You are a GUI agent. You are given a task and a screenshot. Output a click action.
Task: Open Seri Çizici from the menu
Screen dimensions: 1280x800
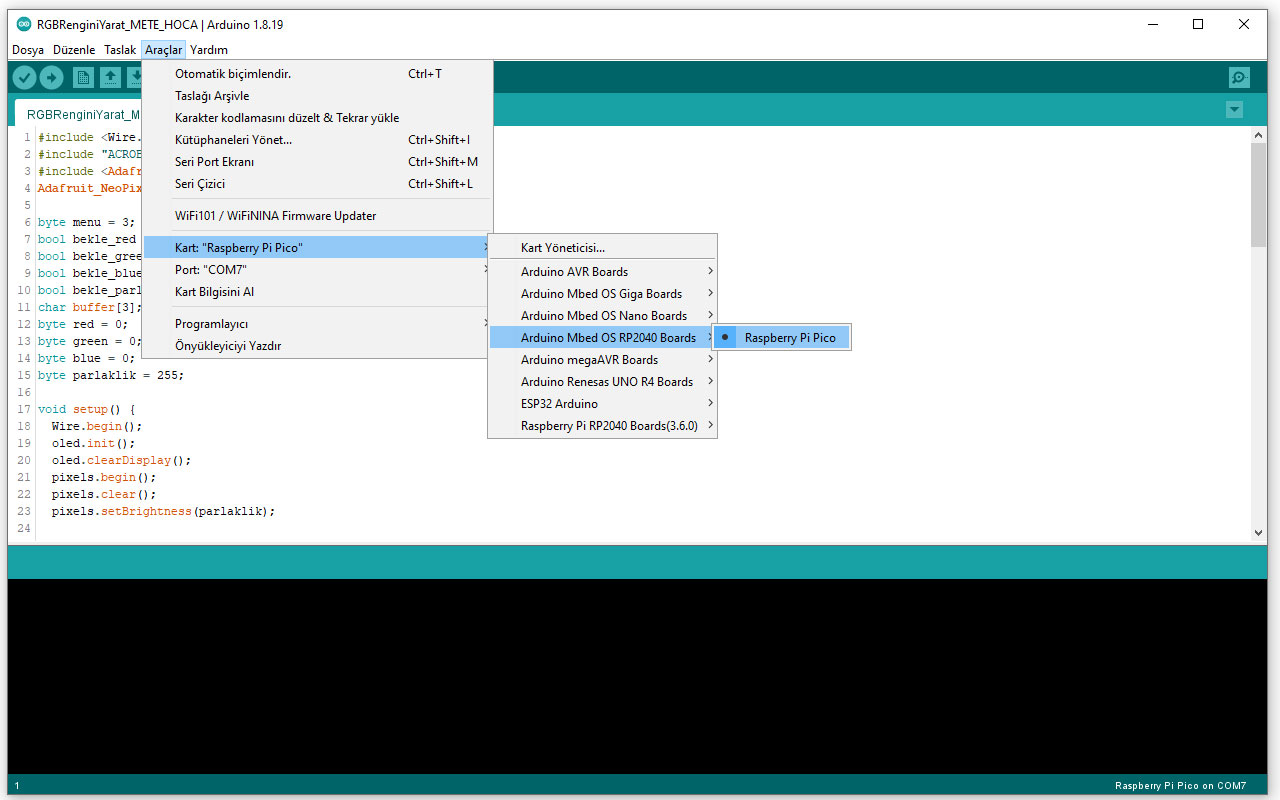coord(317,184)
